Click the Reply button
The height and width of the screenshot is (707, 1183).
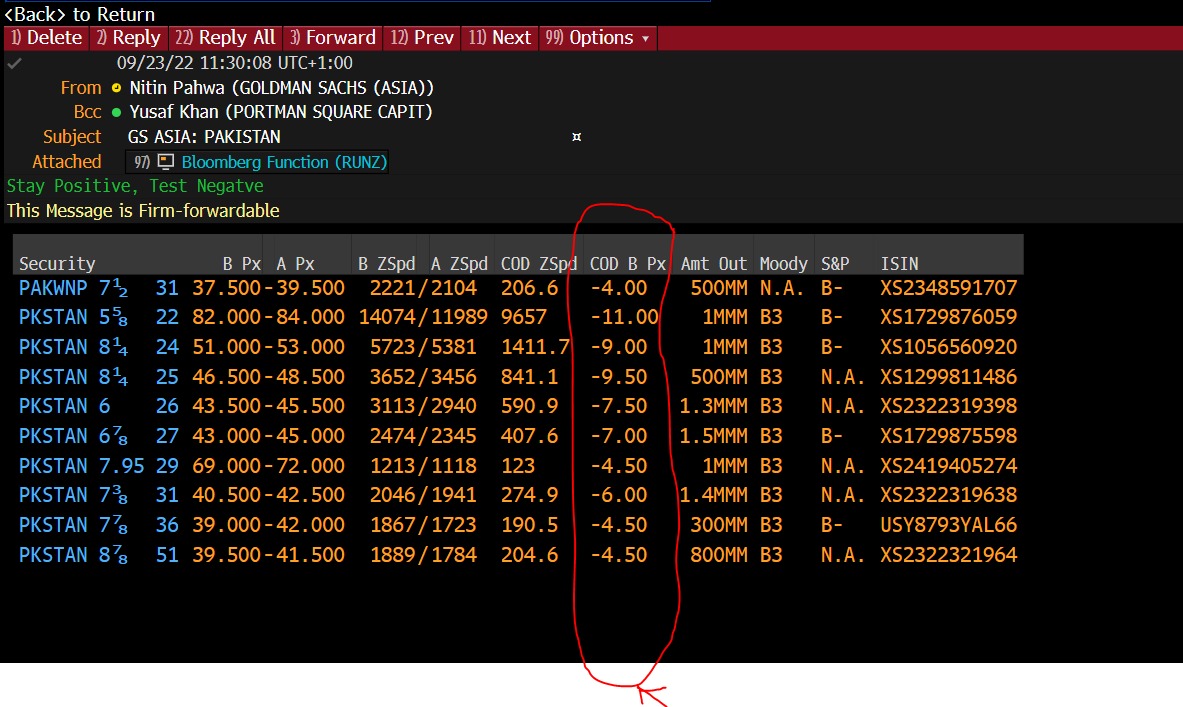point(128,38)
